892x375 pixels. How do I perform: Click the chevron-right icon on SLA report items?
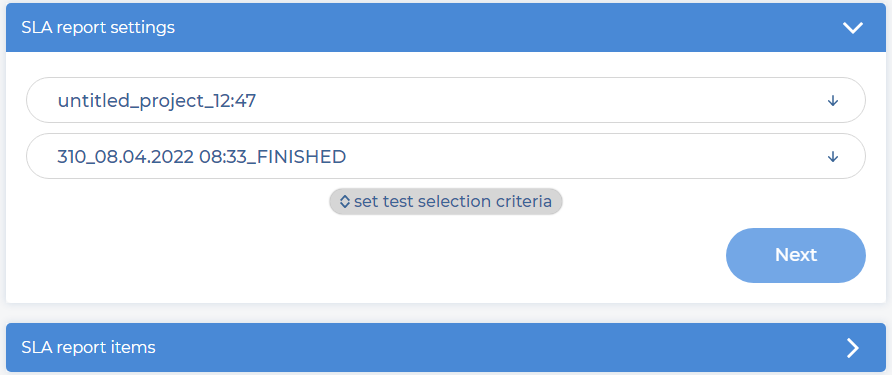[x=853, y=348]
